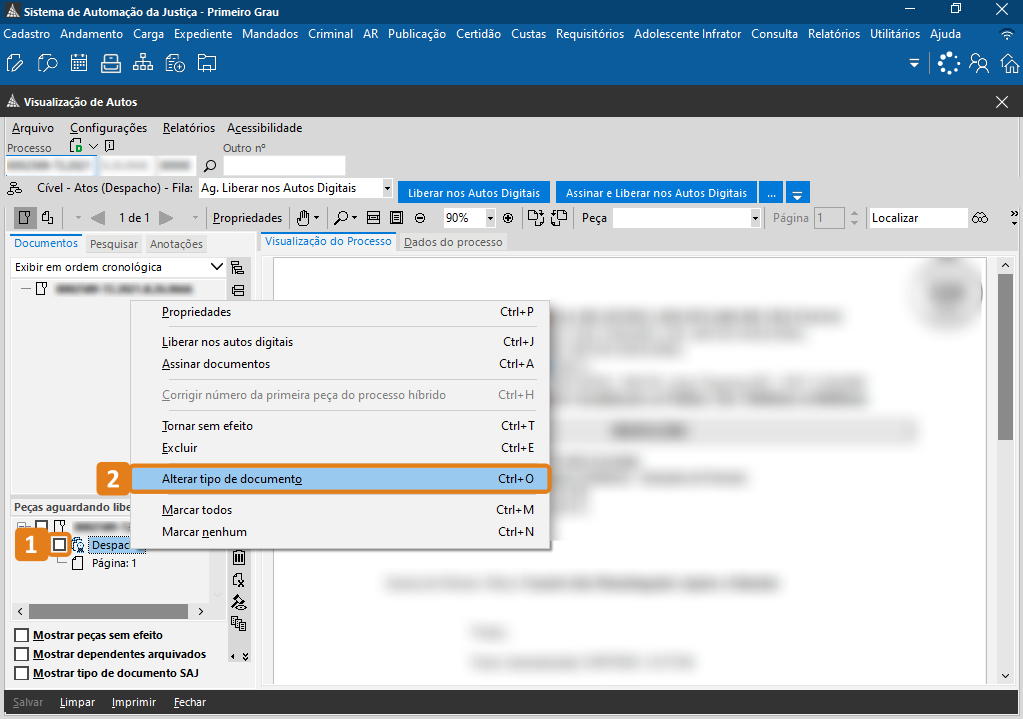The height and width of the screenshot is (719, 1023).
Task: Click the trash icon in side strip
Action: tap(239, 558)
